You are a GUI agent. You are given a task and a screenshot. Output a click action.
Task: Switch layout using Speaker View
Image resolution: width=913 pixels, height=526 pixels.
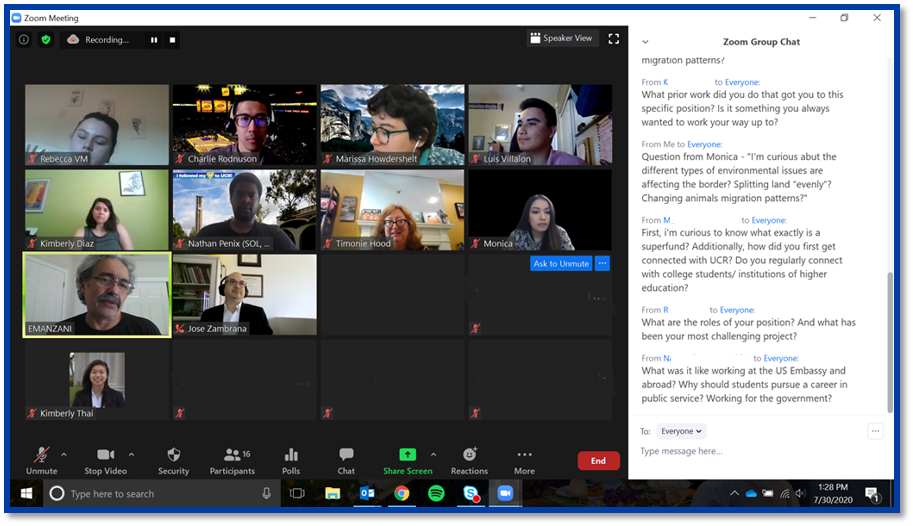pyautogui.click(x=560, y=39)
